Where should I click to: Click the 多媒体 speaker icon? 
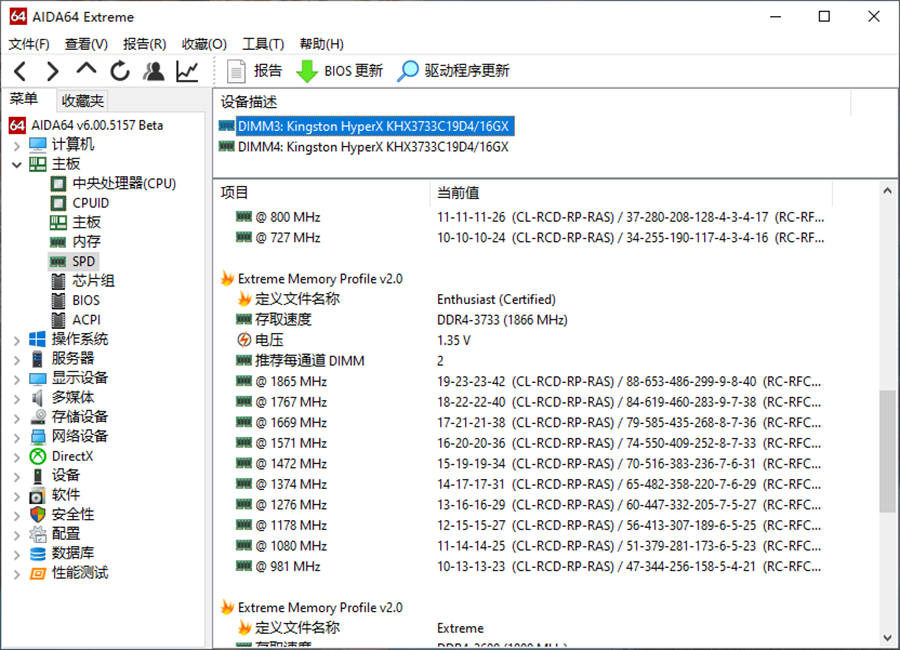tap(38, 398)
